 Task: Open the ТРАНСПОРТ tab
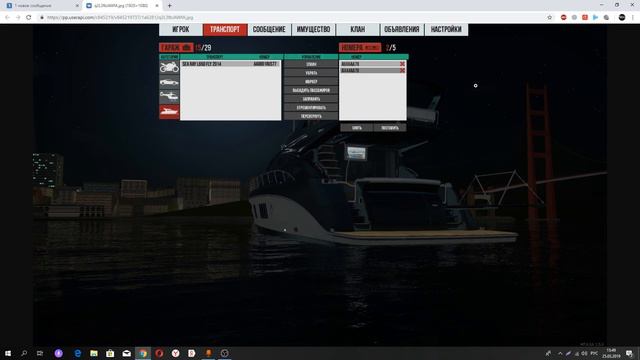225,29
